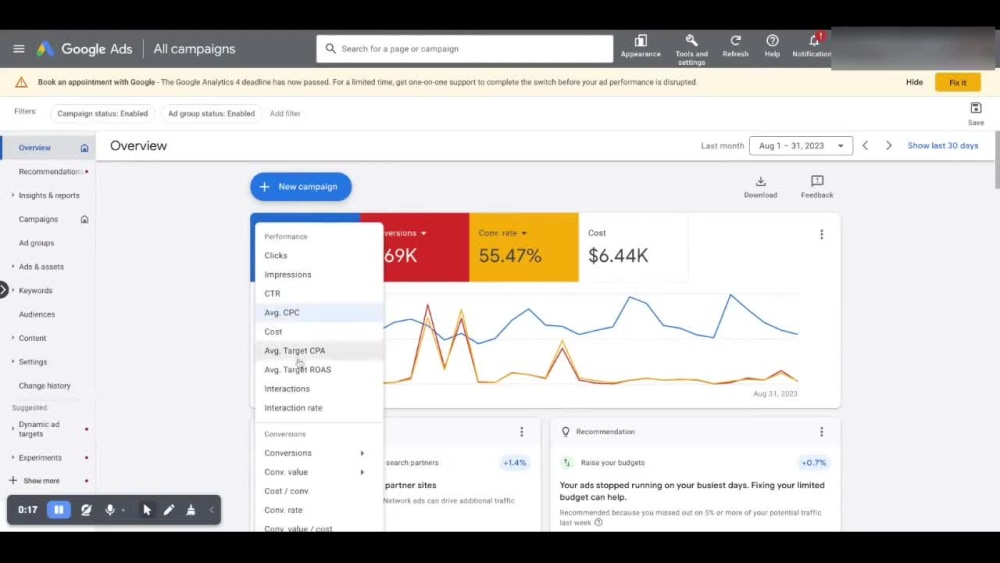The height and width of the screenshot is (563, 1000).
Task: Open Change history in sidebar
Action: tap(45, 386)
